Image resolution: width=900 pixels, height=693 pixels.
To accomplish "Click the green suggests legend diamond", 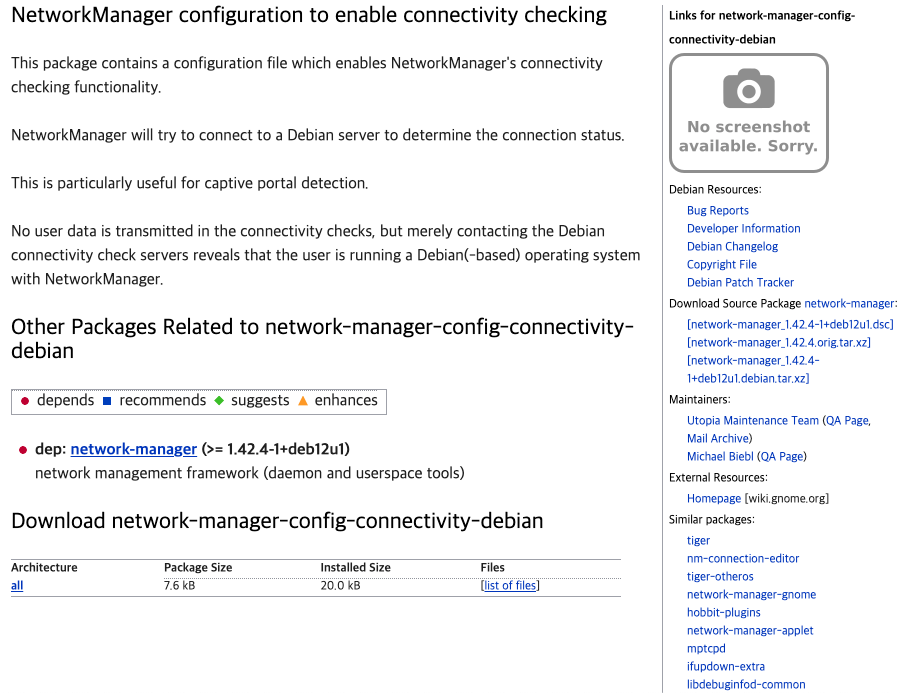I will pyautogui.click(x=219, y=401).
